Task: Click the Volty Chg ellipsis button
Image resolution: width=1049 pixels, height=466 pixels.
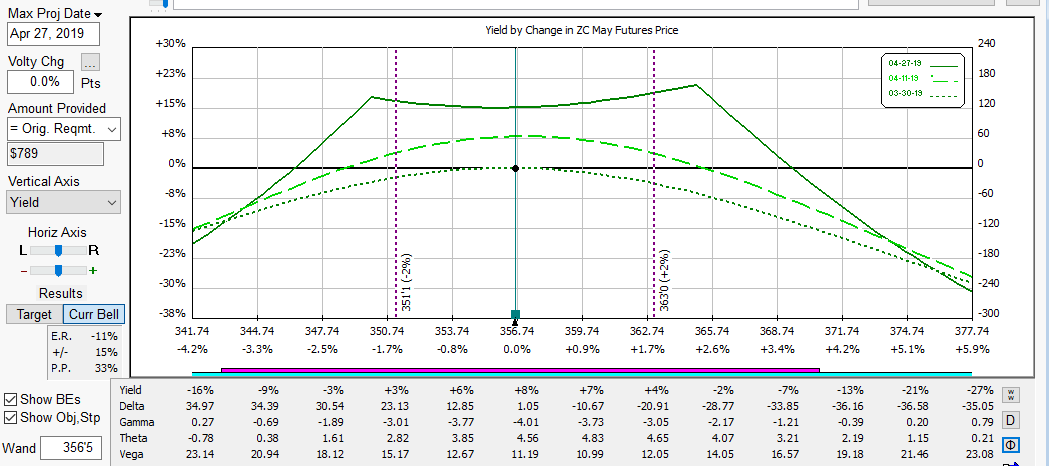Action: click(x=91, y=62)
